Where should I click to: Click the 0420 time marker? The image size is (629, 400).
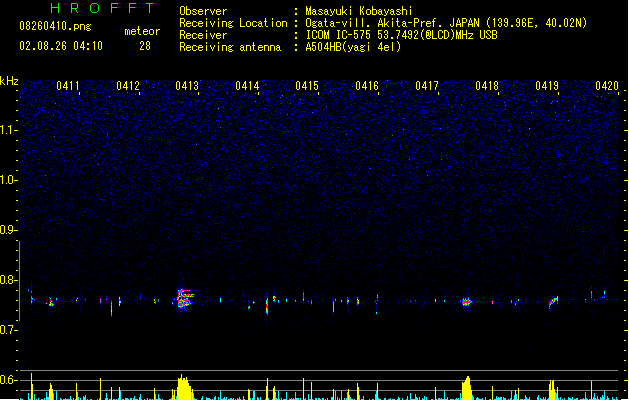tap(607, 86)
